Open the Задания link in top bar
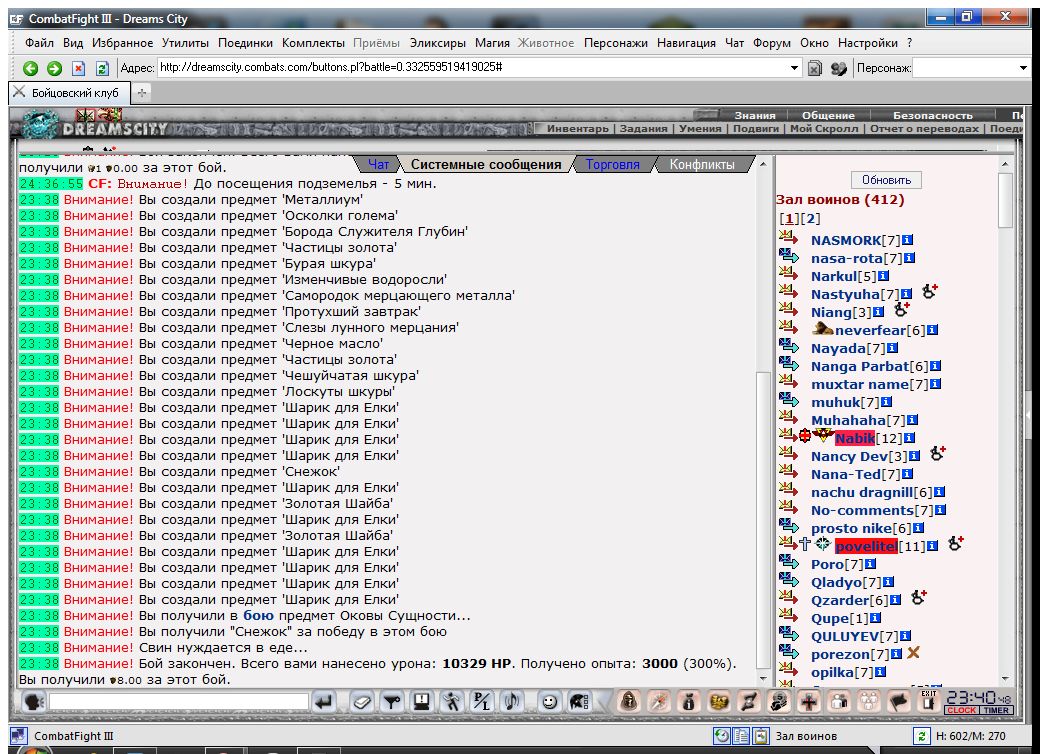Viewport: 1040px width, 754px height. click(643, 129)
